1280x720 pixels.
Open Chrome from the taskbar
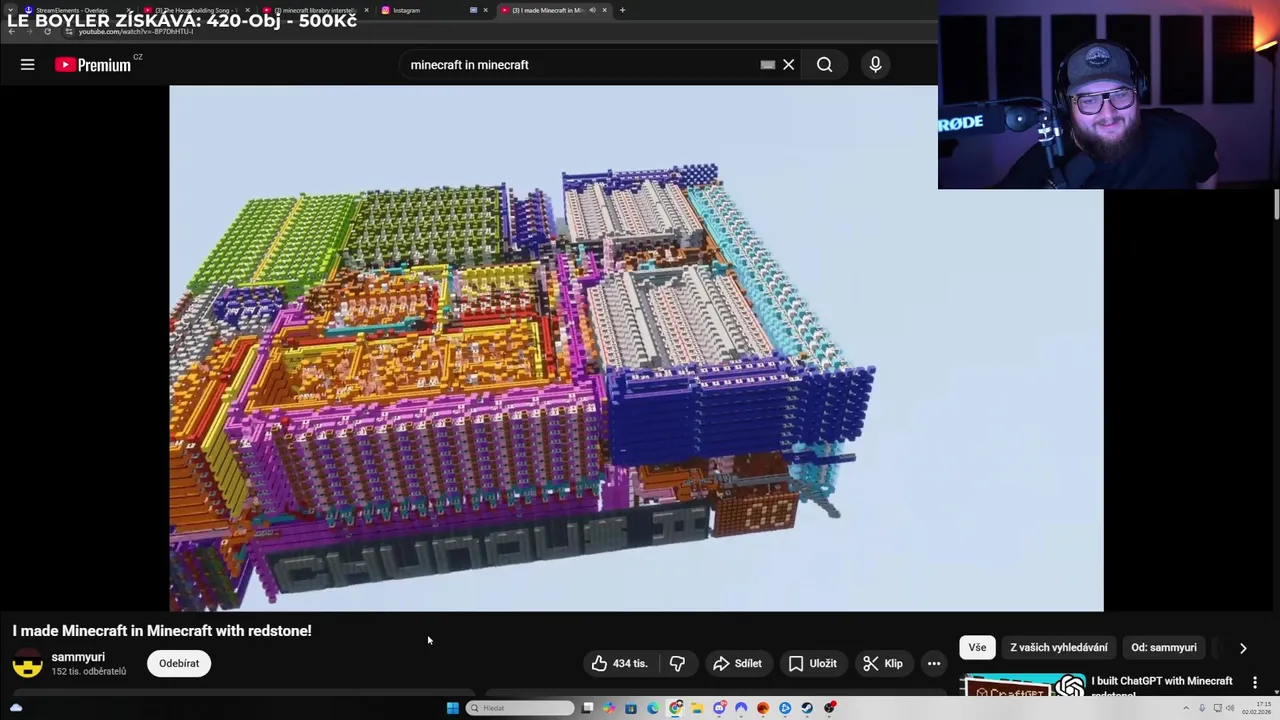675,708
